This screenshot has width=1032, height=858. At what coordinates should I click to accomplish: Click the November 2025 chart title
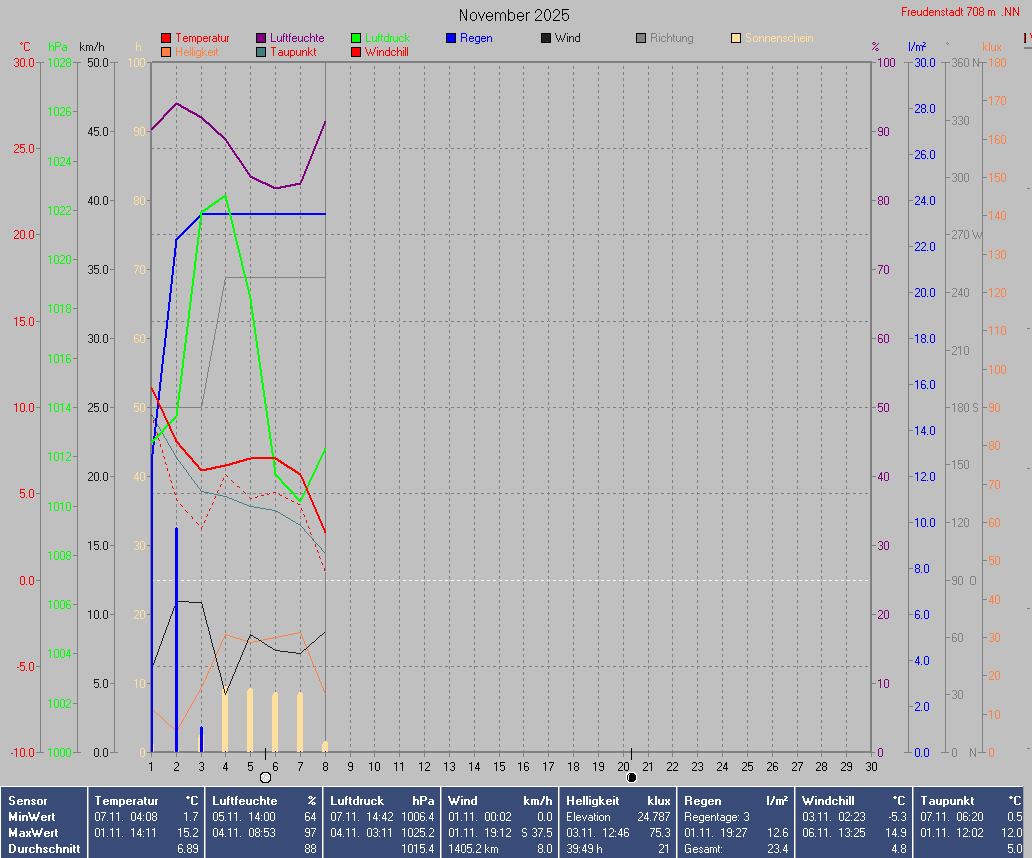[x=514, y=15]
